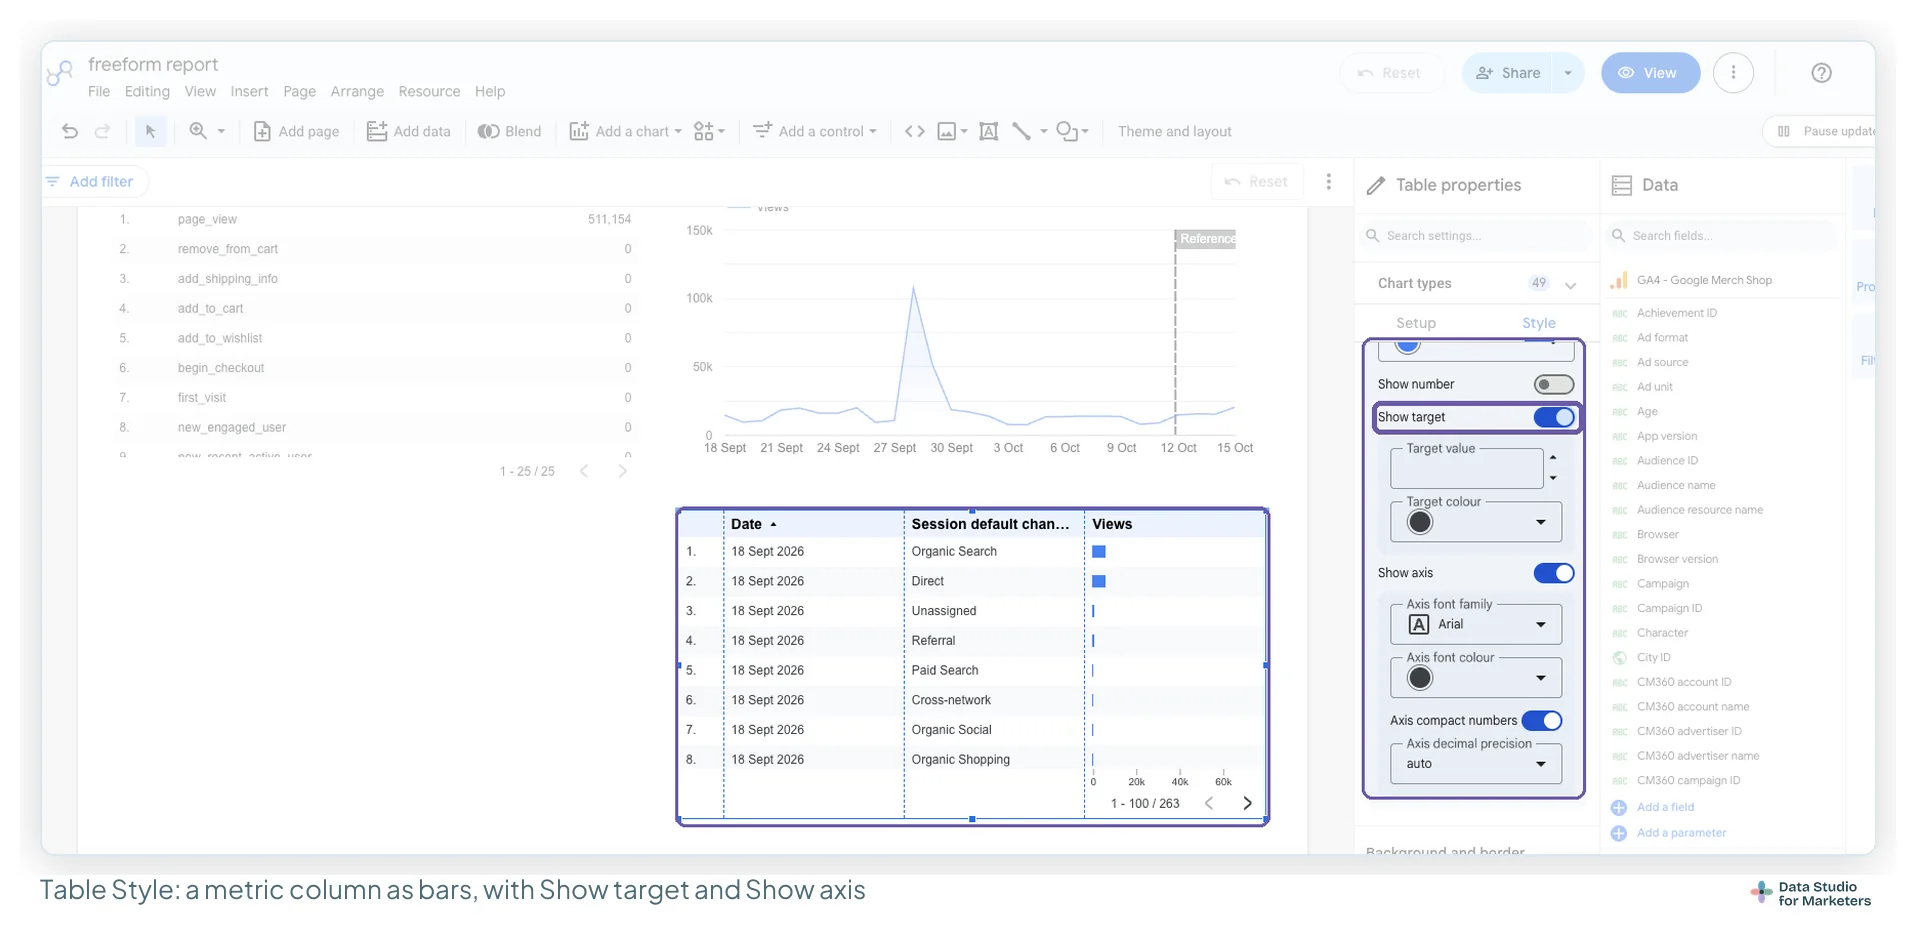Click the Looker Studio logo icon

pos(60,73)
